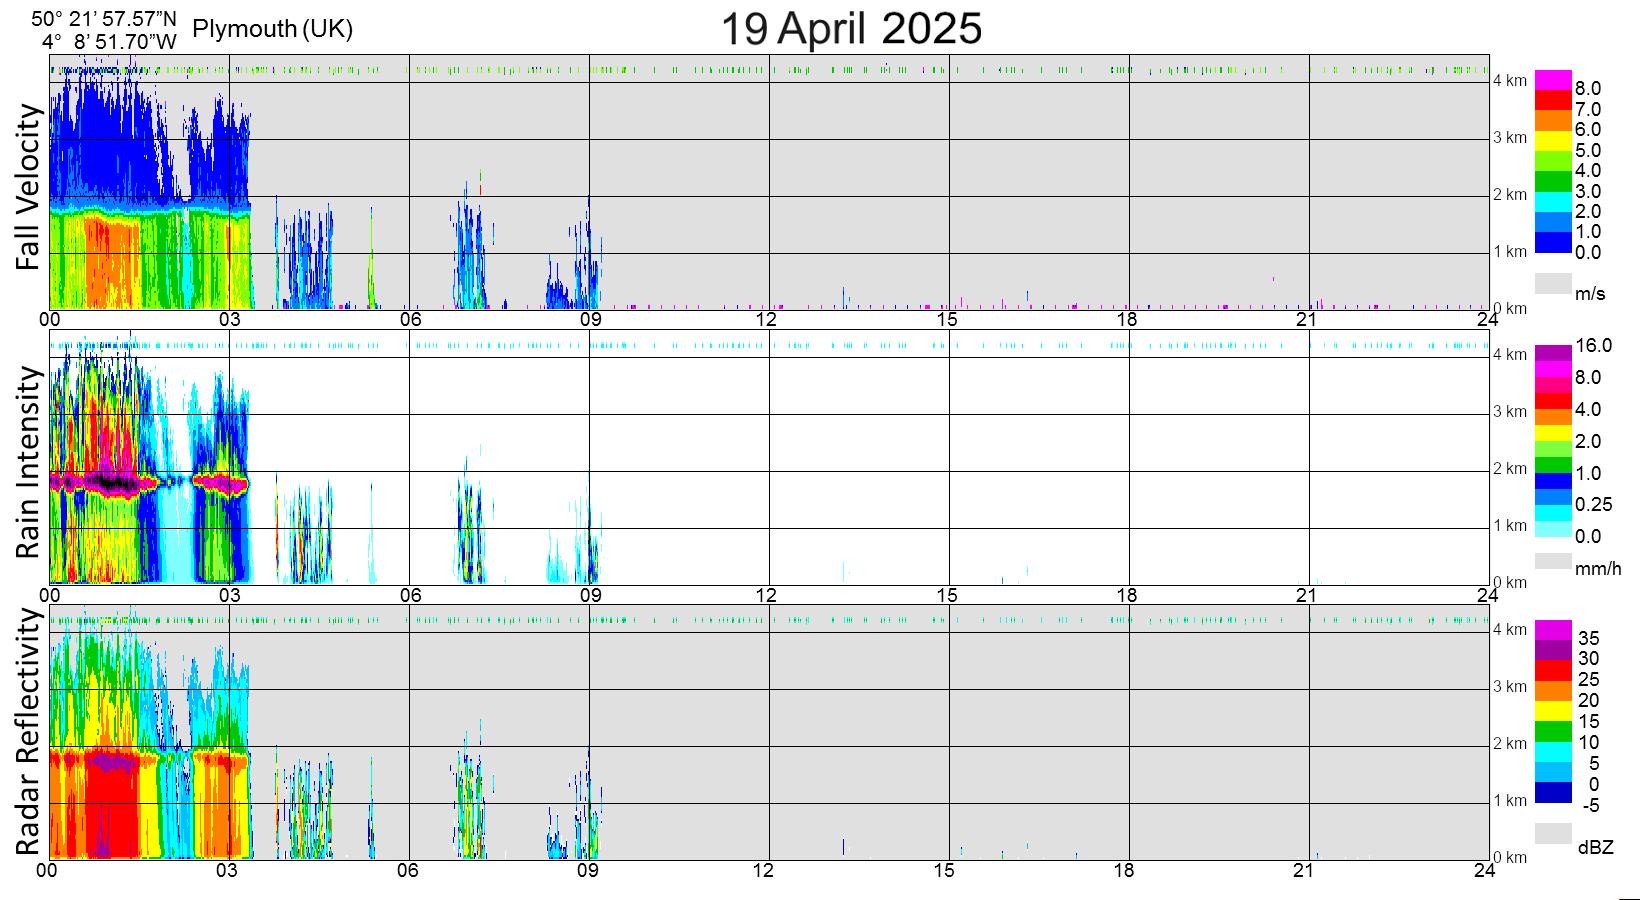Click the 7.0 value in Fall Velocity legend
This screenshot has height=900, width=1640.
pyautogui.click(x=1588, y=109)
